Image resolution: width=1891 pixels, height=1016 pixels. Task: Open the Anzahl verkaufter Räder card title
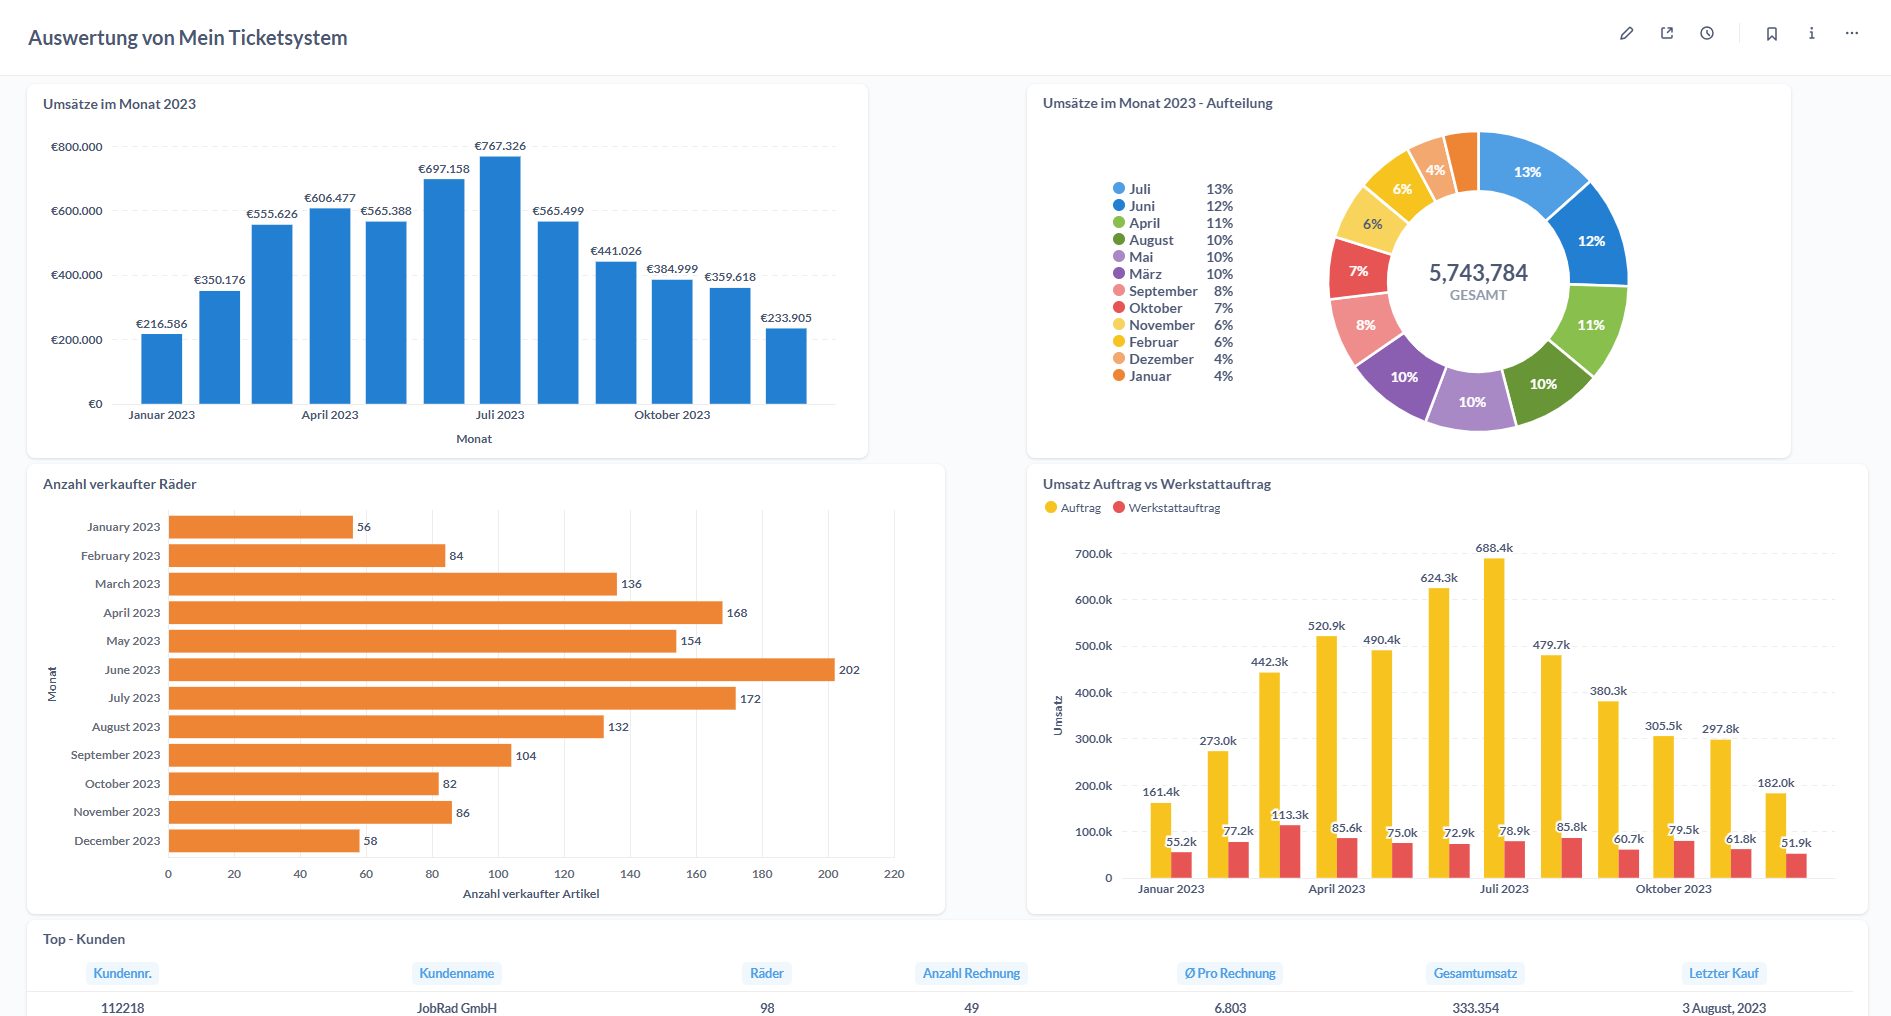tap(119, 484)
